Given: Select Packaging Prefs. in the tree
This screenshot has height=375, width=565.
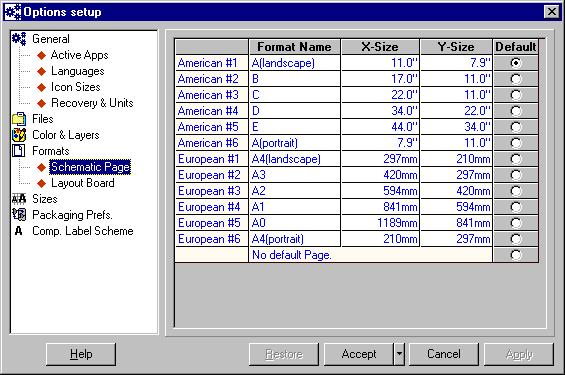Looking at the screenshot, I should pyautogui.click(x=72, y=215).
